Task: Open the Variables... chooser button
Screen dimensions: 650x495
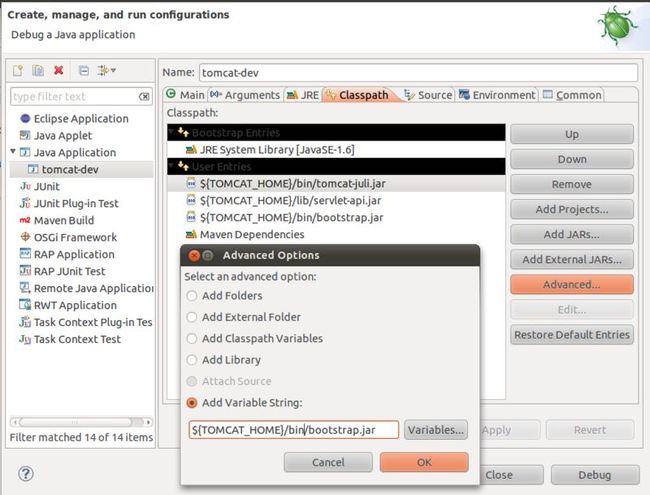Action: pyautogui.click(x=436, y=430)
